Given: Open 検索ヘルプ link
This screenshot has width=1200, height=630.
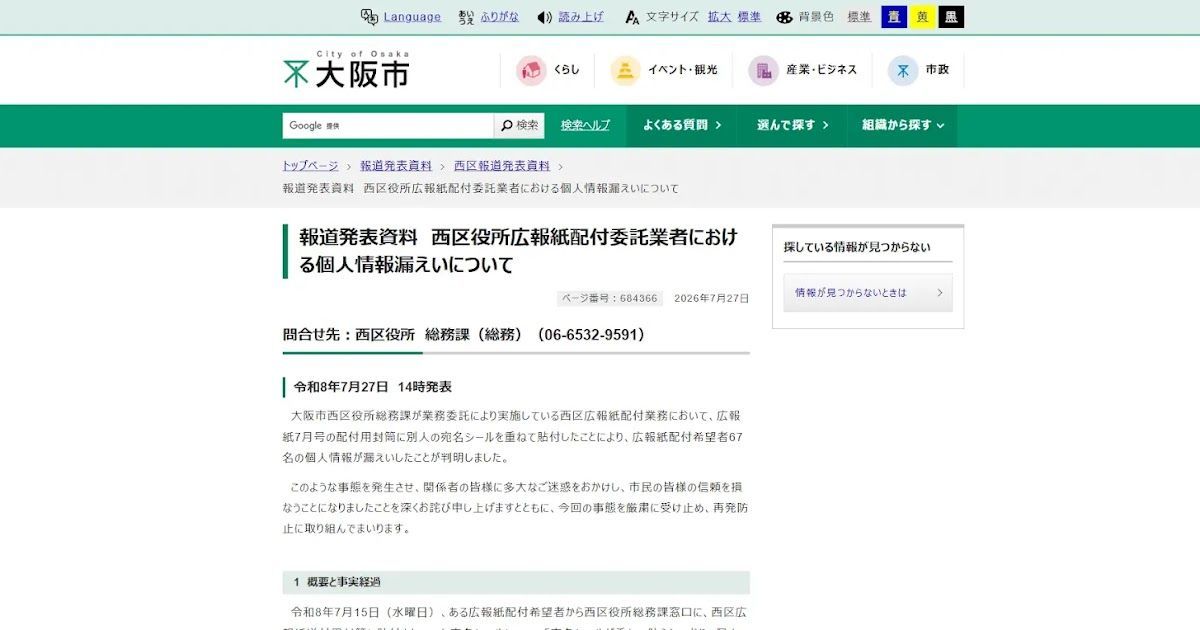Looking at the screenshot, I should tap(585, 125).
